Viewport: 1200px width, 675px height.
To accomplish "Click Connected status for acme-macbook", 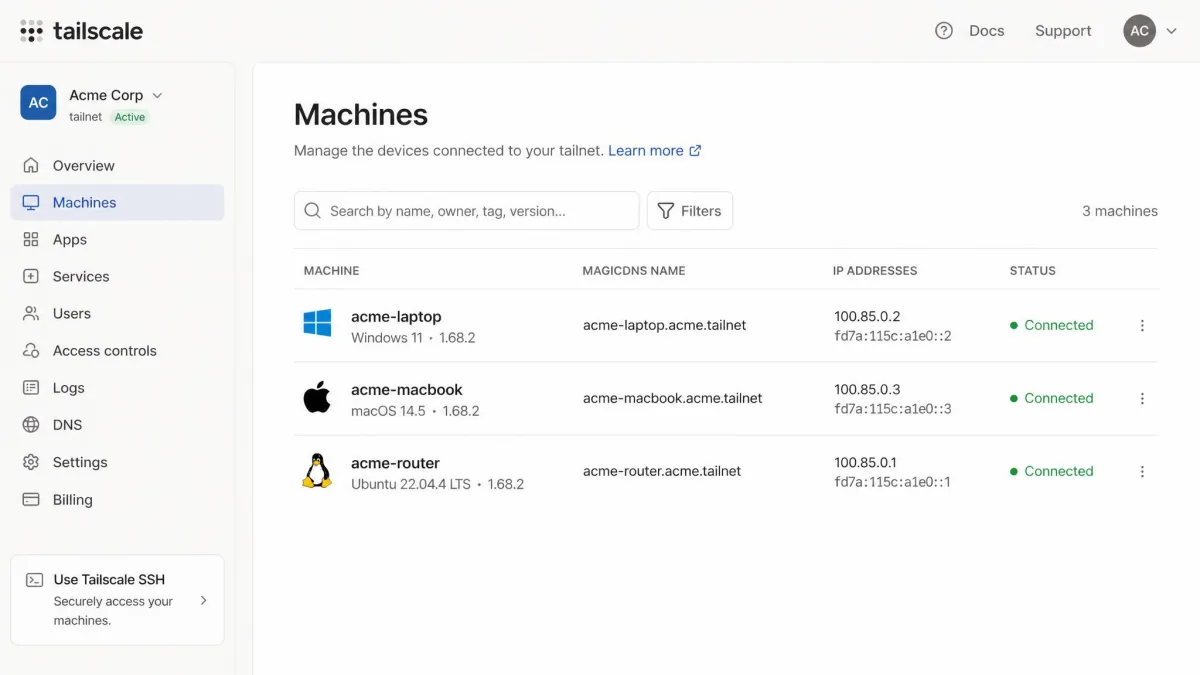I will pyautogui.click(x=1052, y=398).
